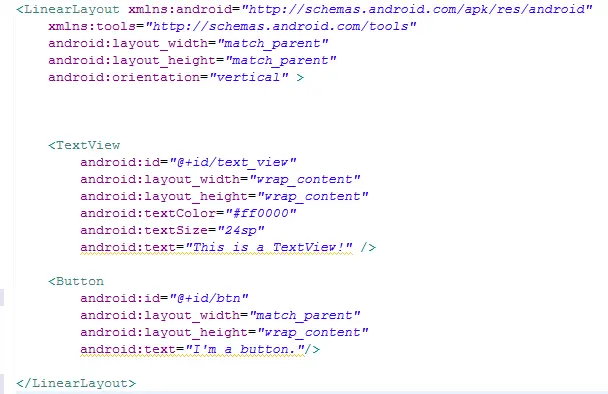
Task: Place cursor in LinearLayout layout_width="match_parent"
Action: click(188, 43)
